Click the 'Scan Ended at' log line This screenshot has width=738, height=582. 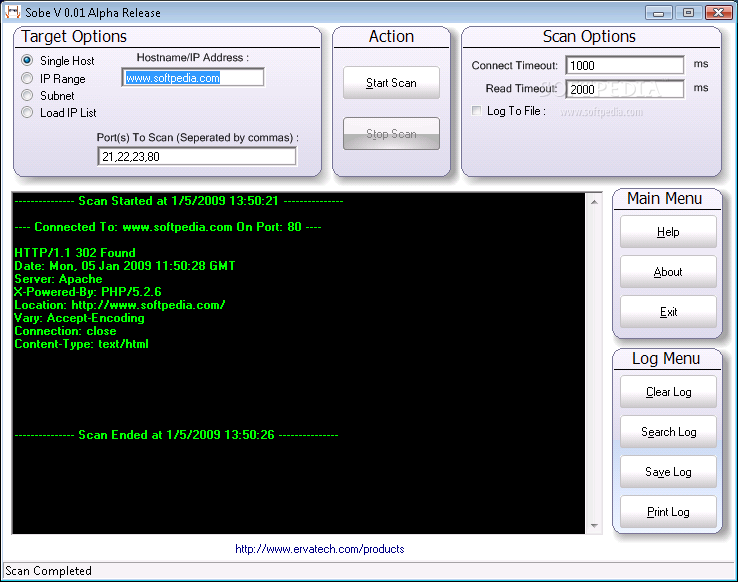point(176,435)
